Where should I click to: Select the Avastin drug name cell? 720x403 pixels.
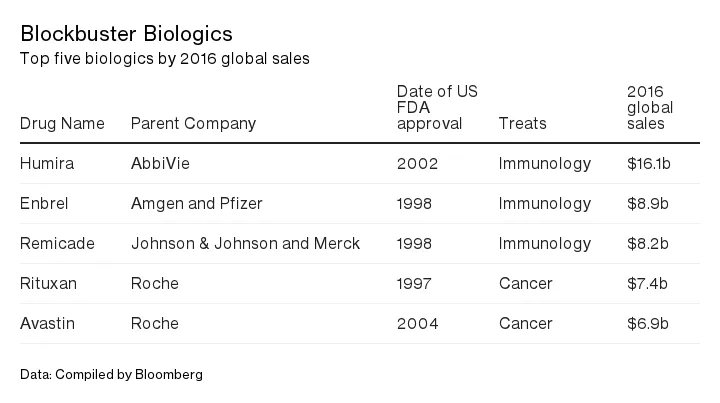coord(46,324)
